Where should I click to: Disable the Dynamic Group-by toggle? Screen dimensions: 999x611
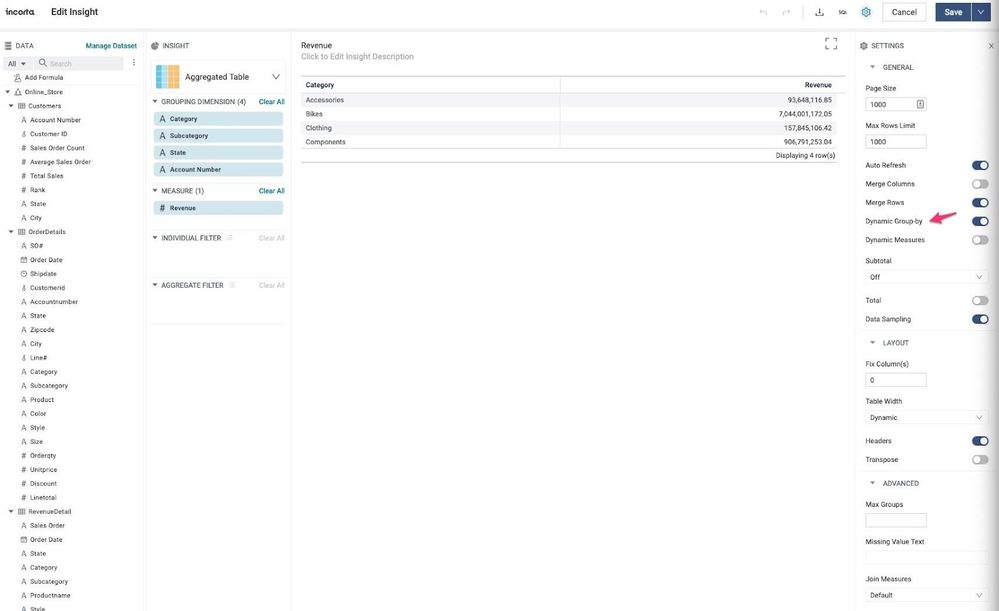point(979,221)
